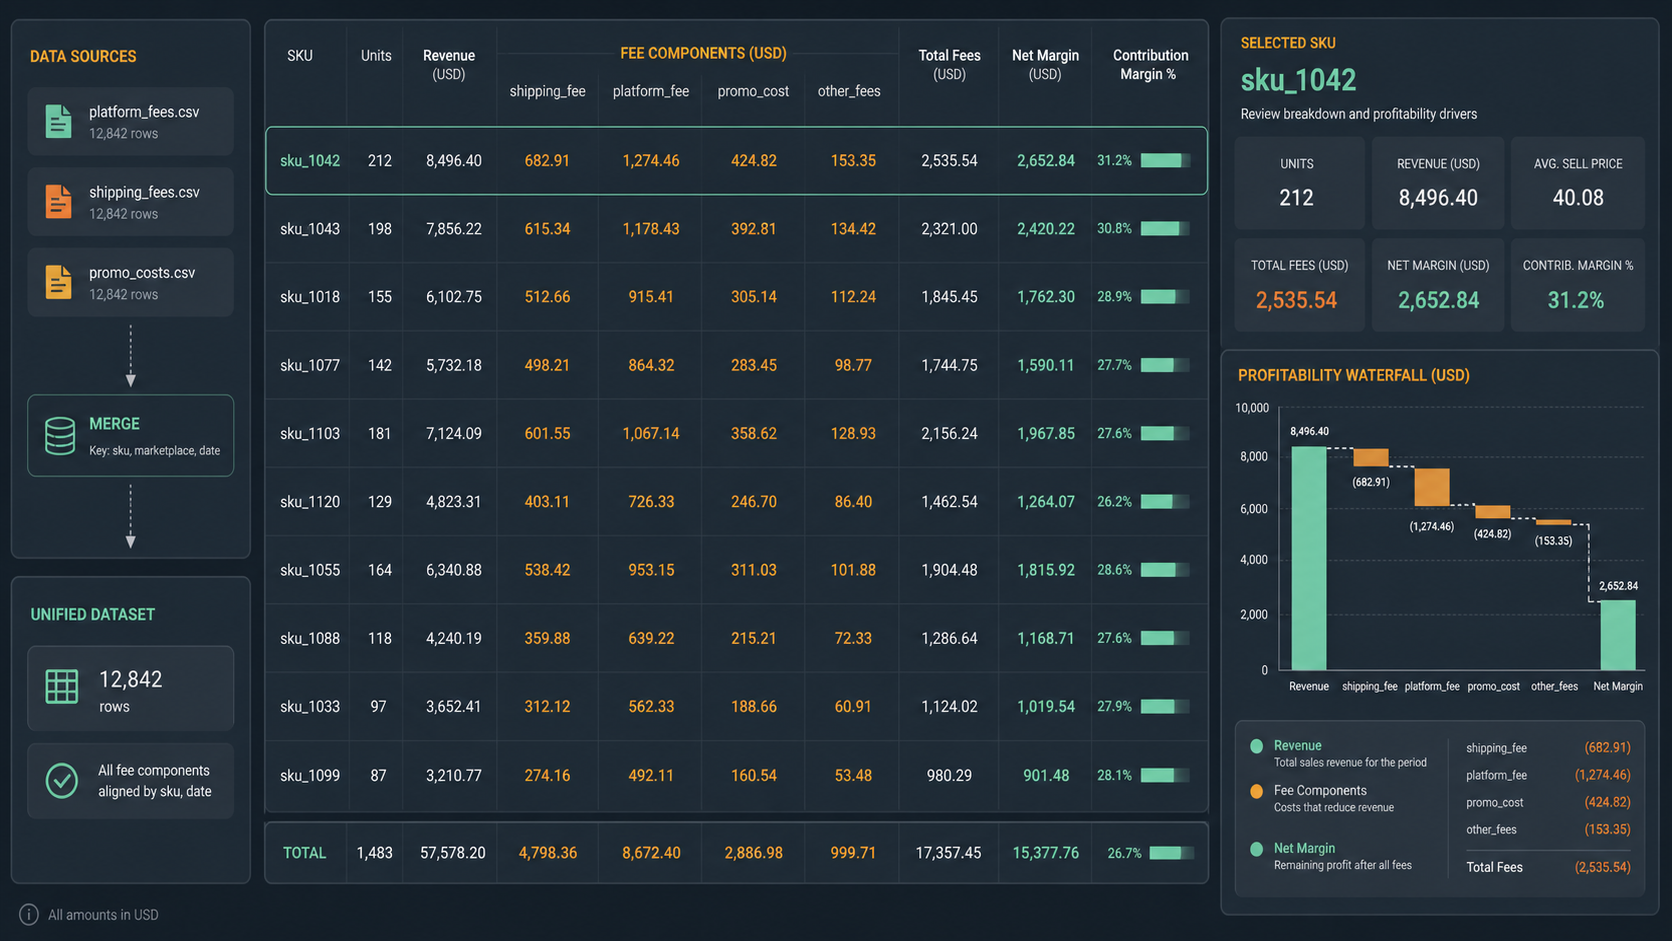Click the UNITS 212 summary card
Image resolution: width=1672 pixels, height=941 pixels.
click(1299, 183)
